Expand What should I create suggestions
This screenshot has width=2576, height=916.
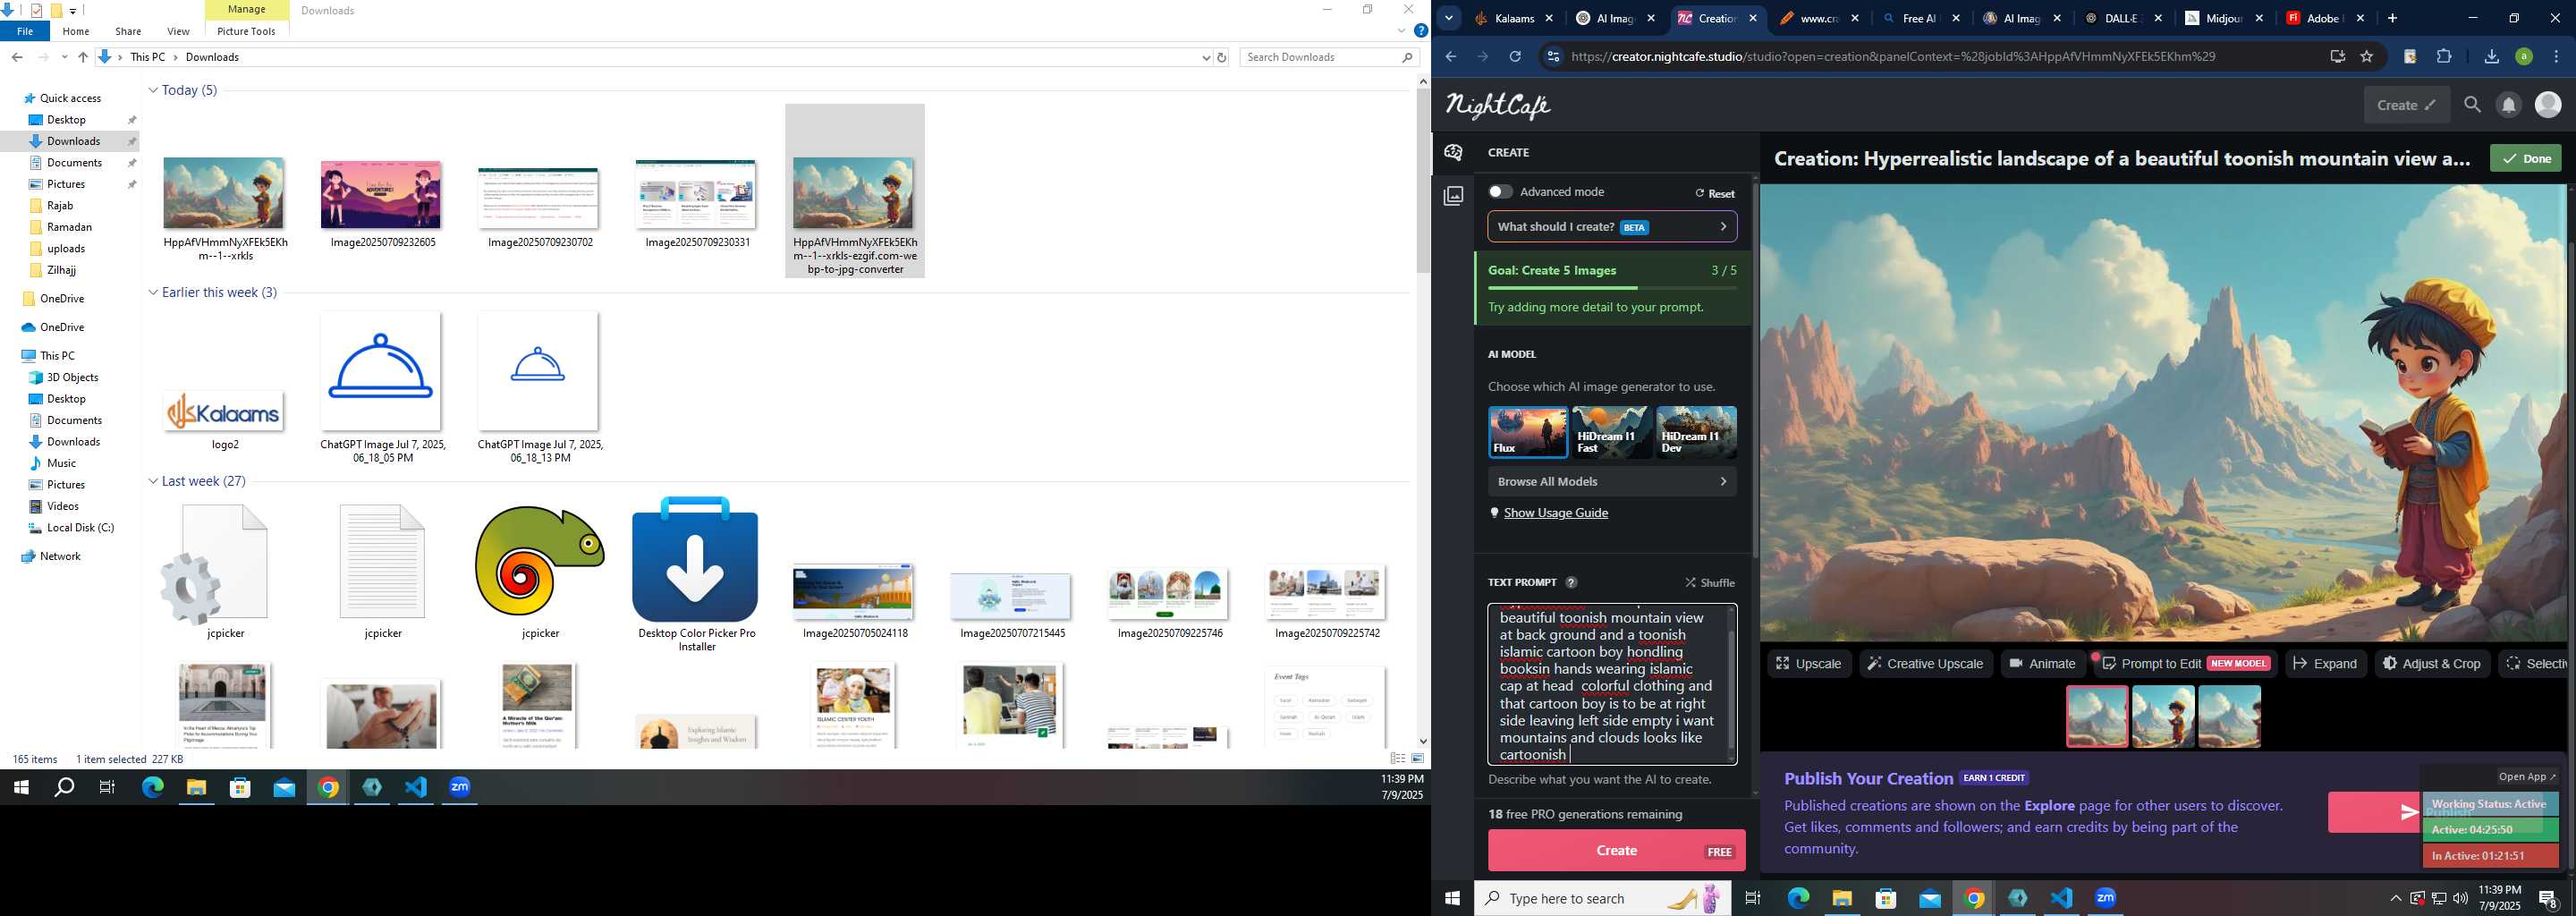1612,226
